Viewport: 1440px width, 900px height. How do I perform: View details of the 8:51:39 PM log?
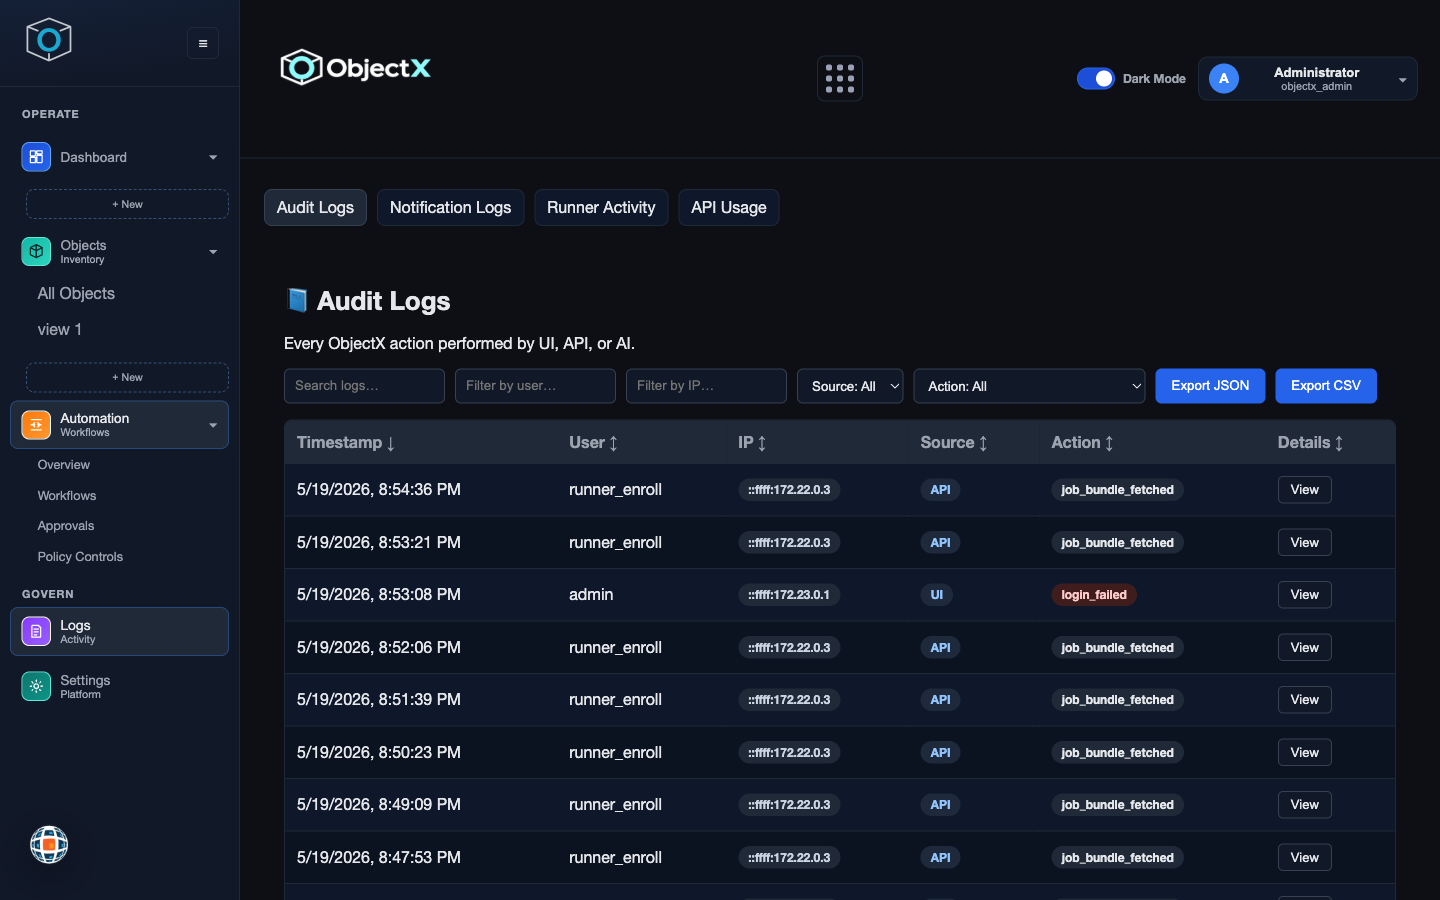pyautogui.click(x=1305, y=700)
